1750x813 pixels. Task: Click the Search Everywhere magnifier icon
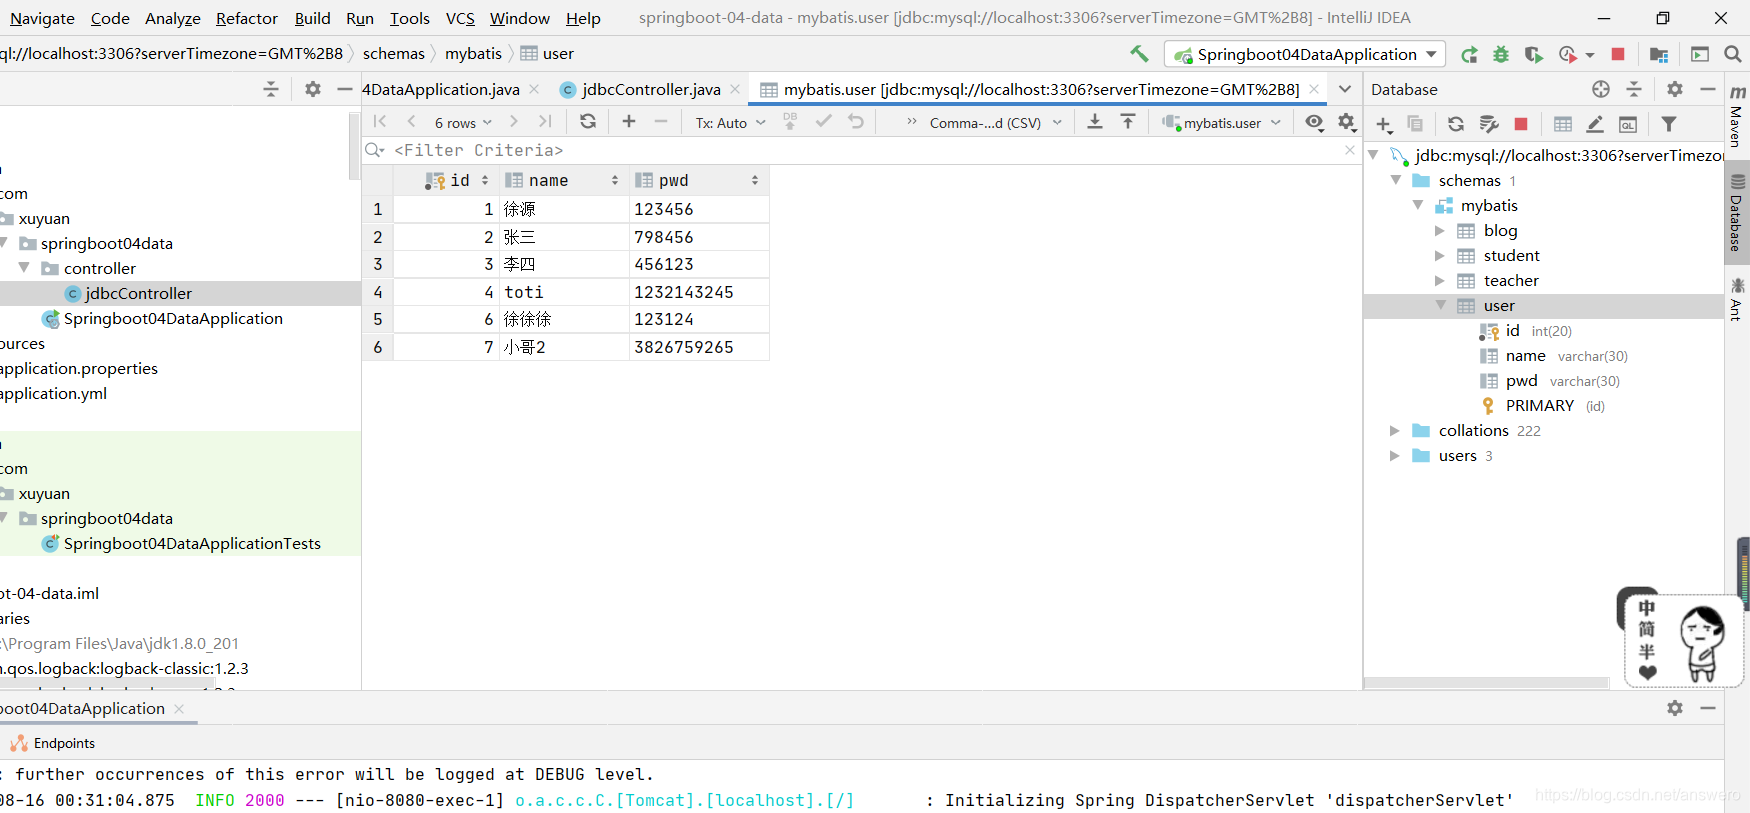[1733, 54]
